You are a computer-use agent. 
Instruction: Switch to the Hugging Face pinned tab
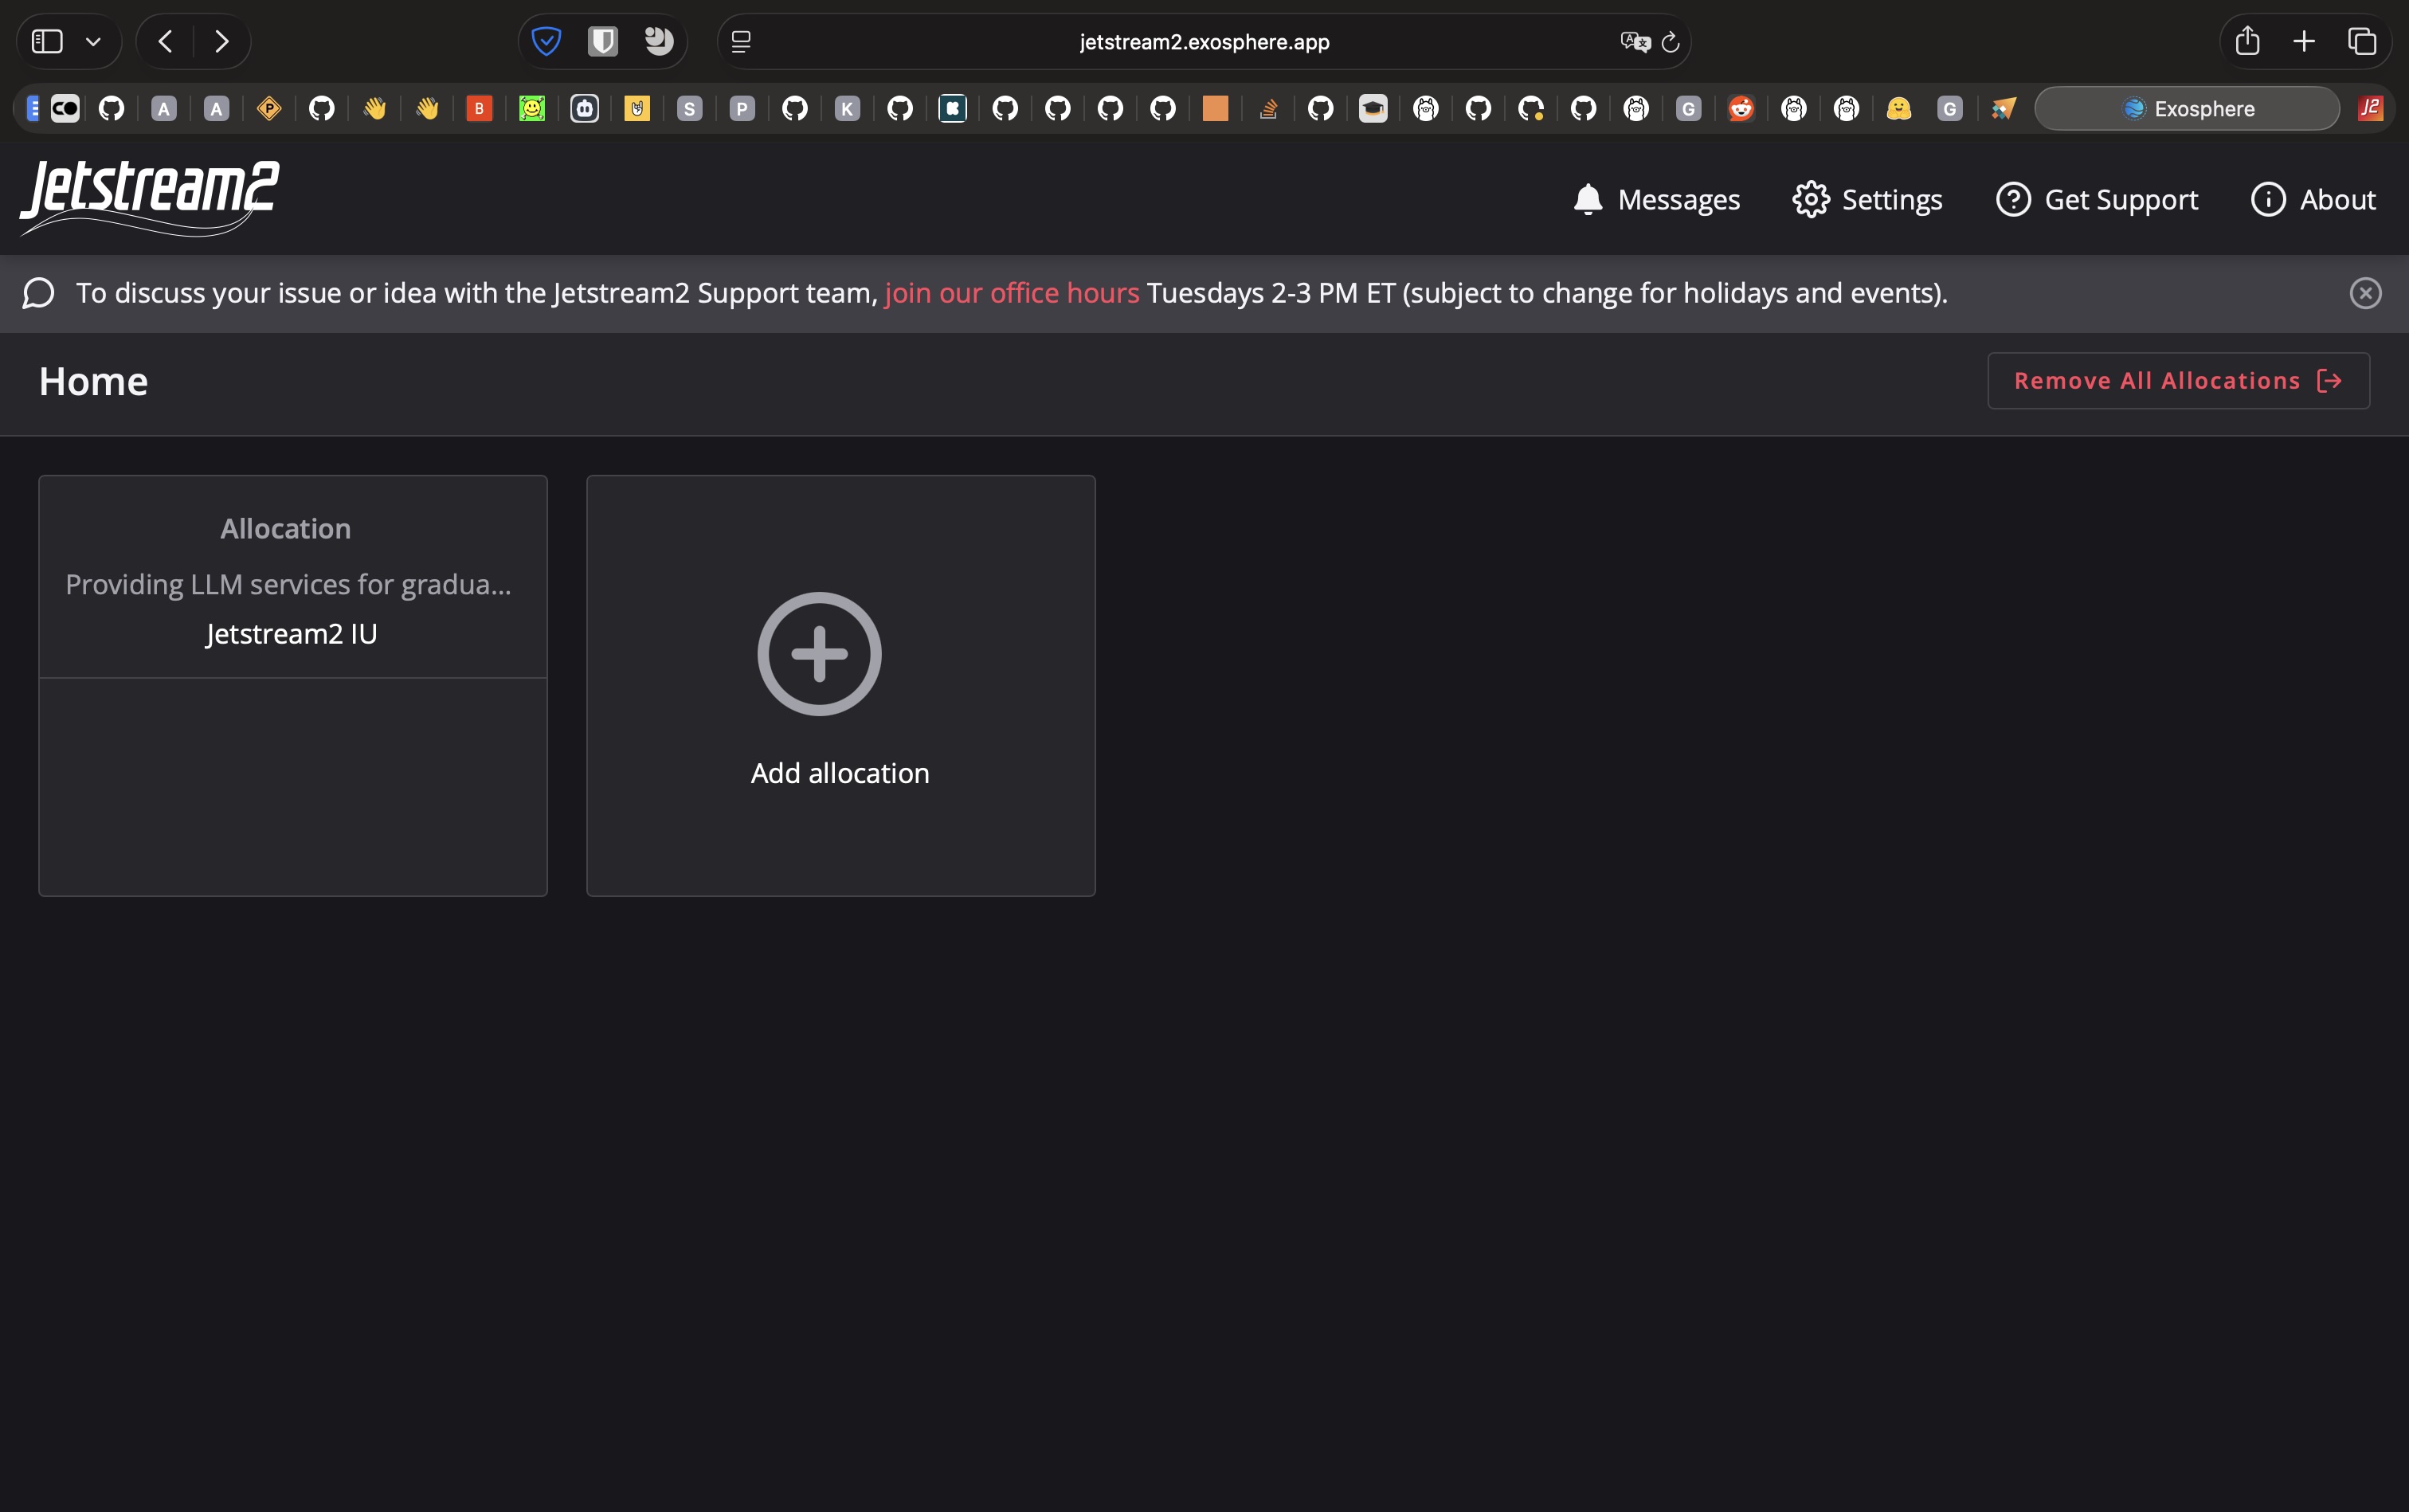[1898, 108]
